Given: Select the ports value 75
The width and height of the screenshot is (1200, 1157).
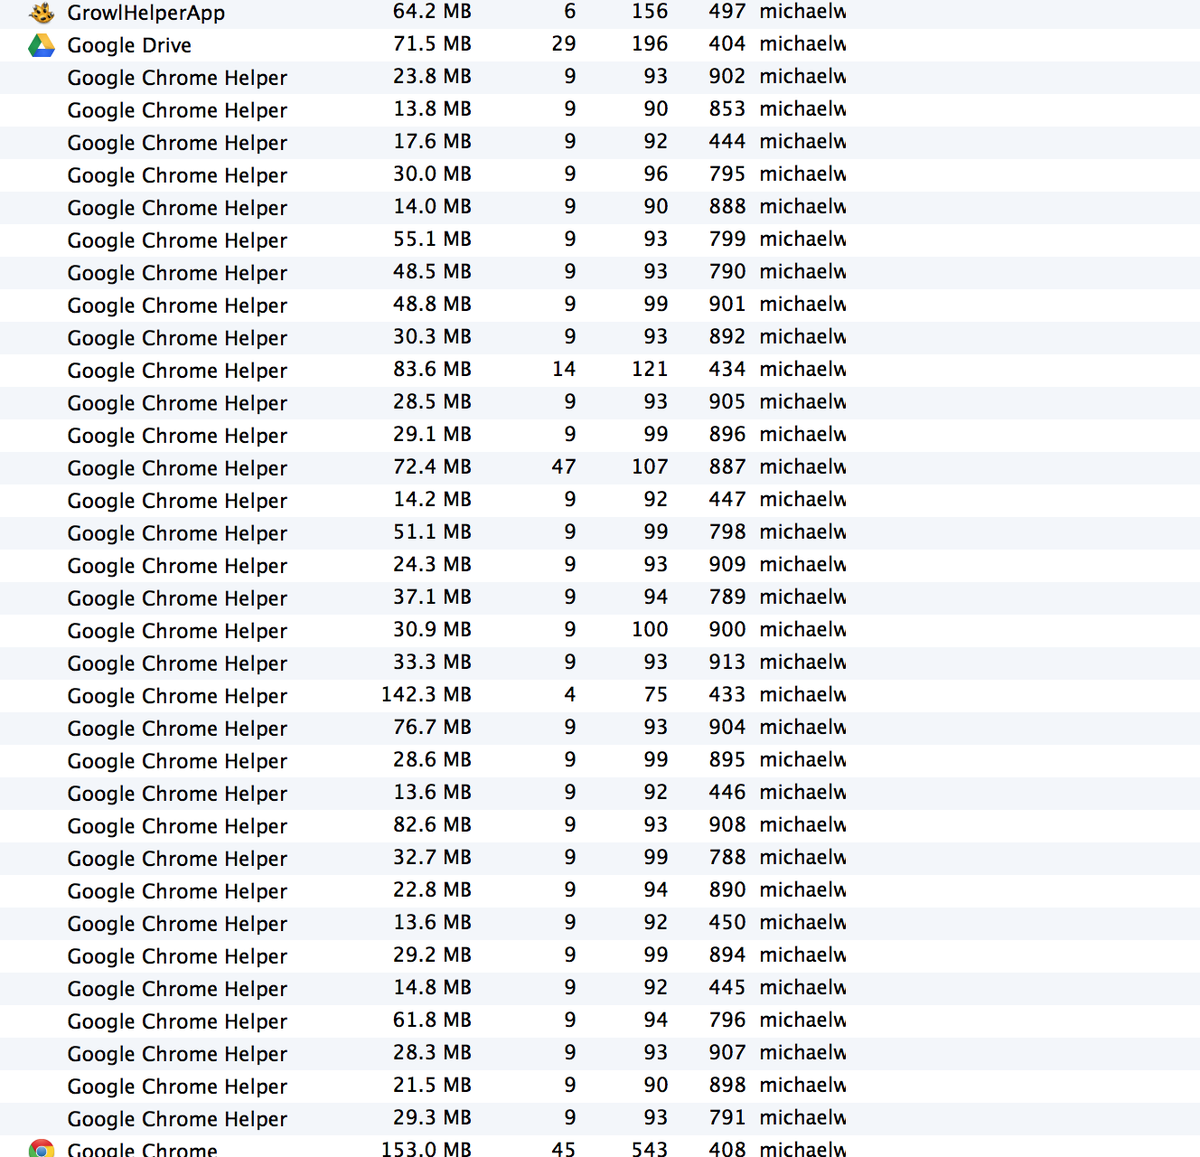Looking at the screenshot, I should click(656, 694).
